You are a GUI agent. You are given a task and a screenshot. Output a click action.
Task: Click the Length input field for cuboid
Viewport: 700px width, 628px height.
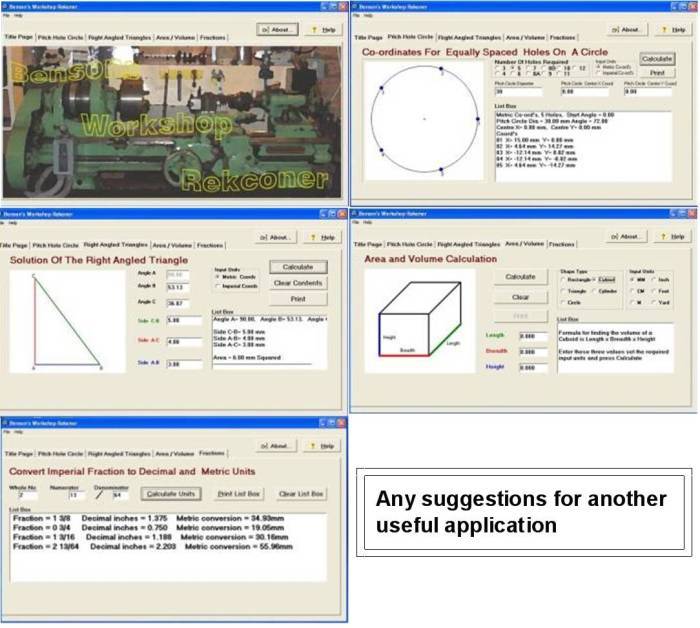click(x=534, y=336)
